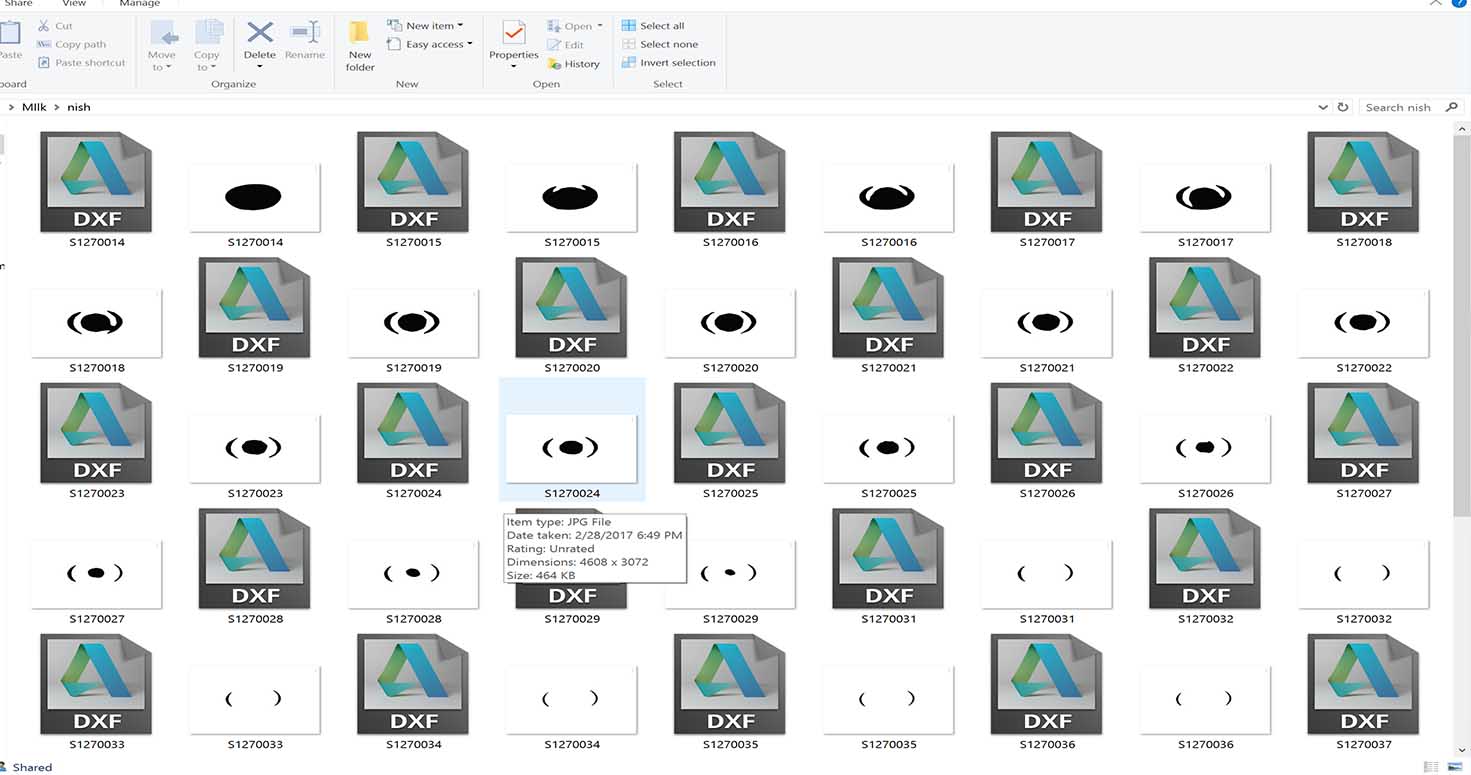Select JPG thumbnail S1270026
Screen dimensions: 1471x775
pyautogui.click(x=1205, y=448)
